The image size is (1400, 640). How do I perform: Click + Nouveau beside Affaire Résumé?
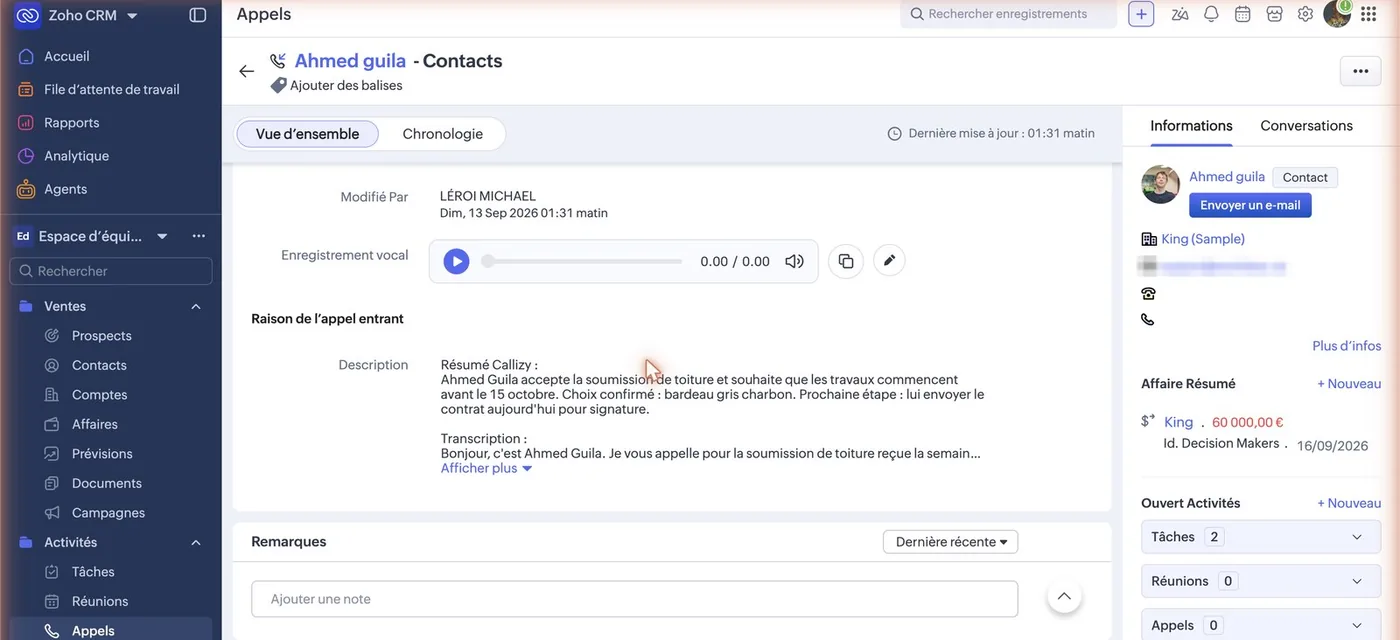point(1349,384)
